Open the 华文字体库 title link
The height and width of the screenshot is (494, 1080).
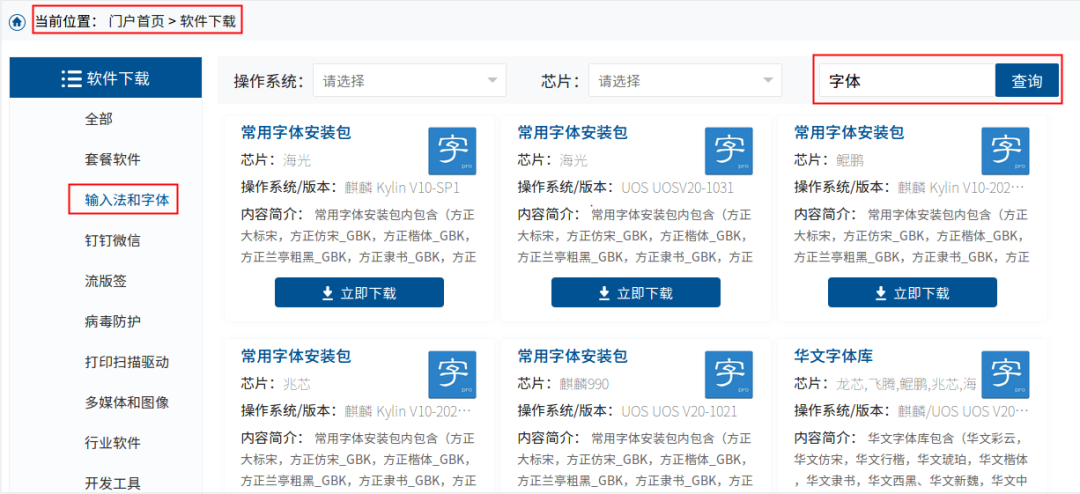pos(833,356)
